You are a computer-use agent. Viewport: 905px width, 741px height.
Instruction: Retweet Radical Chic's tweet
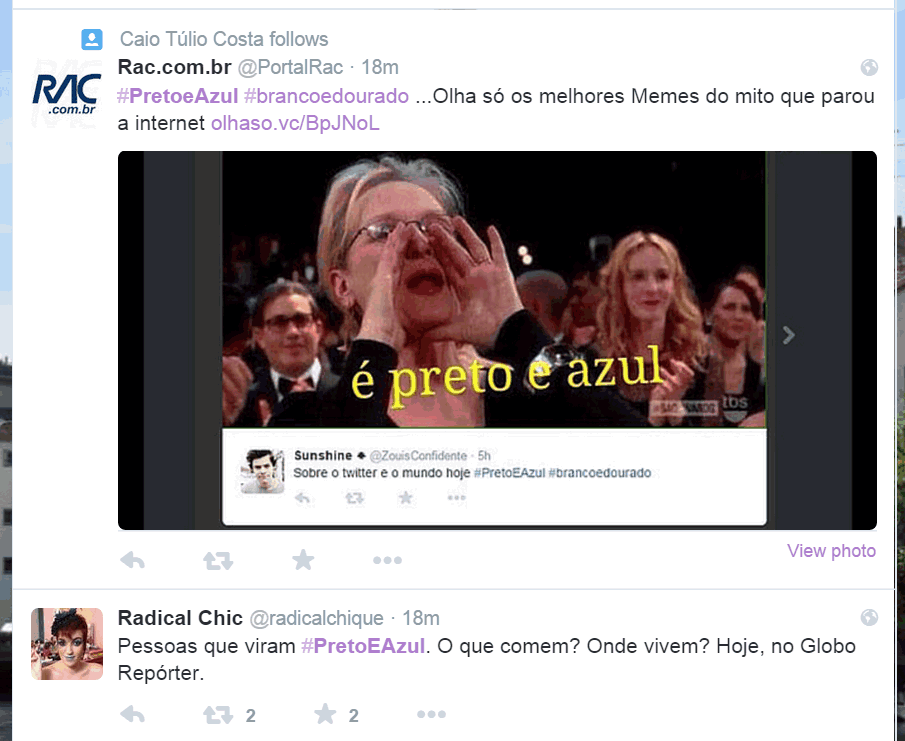[218, 715]
